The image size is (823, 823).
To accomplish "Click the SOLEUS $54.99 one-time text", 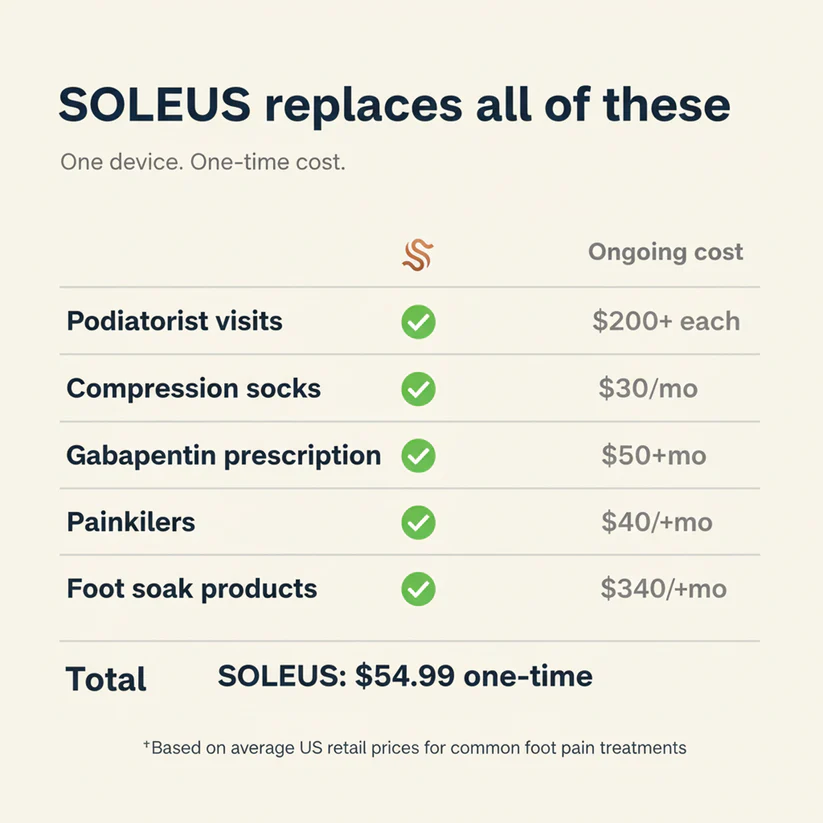I will click(x=405, y=676).
